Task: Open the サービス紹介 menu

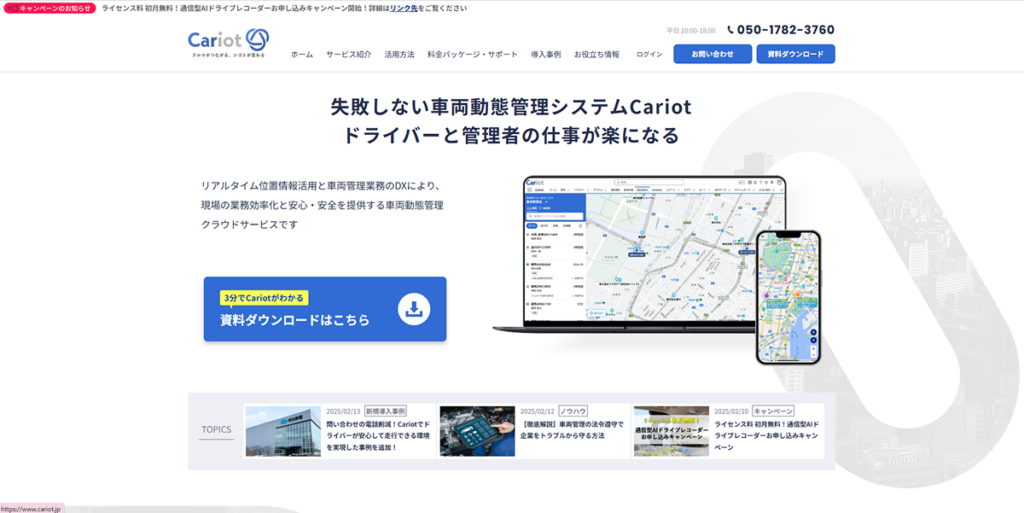Action: pyautogui.click(x=348, y=54)
